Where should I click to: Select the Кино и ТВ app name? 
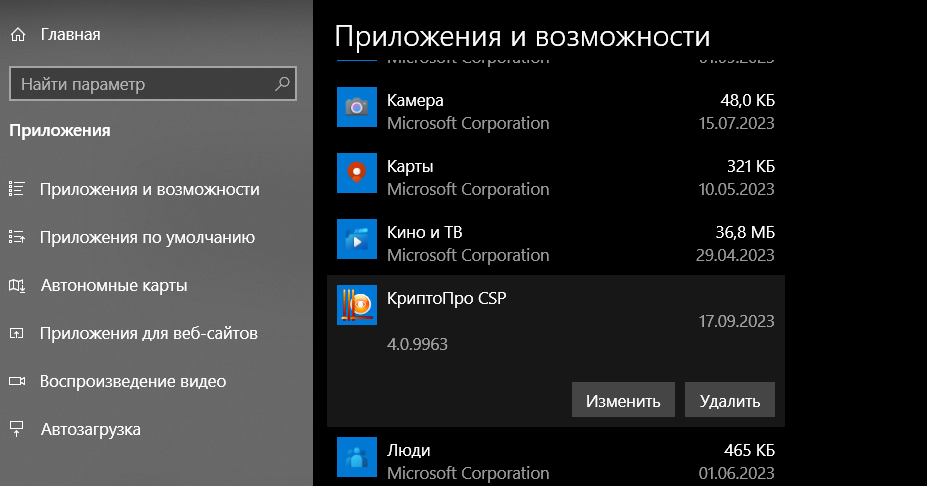424,232
